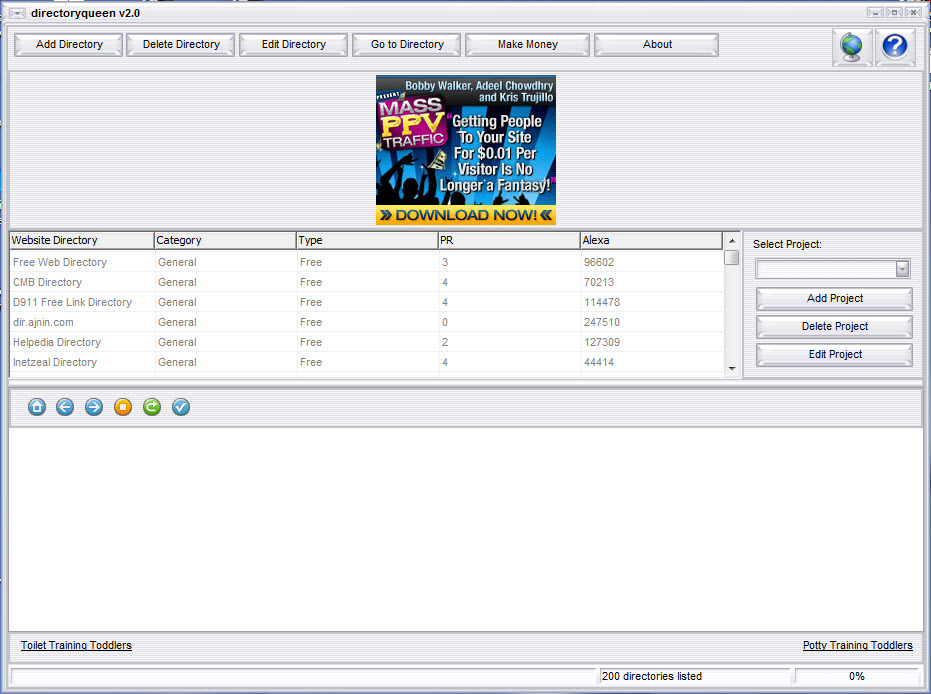Click Go to Directory
This screenshot has width=931, height=694.
(x=407, y=45)
